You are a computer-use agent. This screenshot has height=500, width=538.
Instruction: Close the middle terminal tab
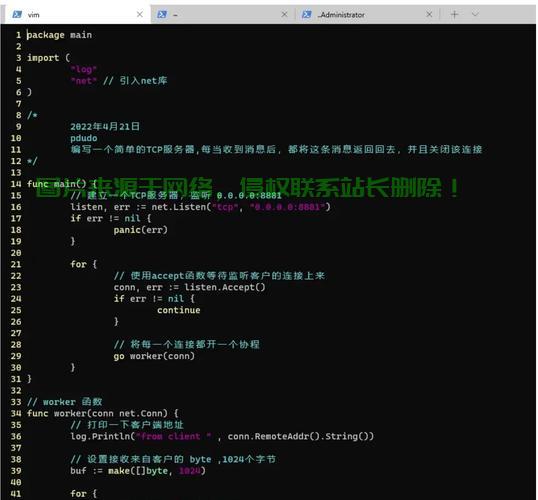(284, 14)
